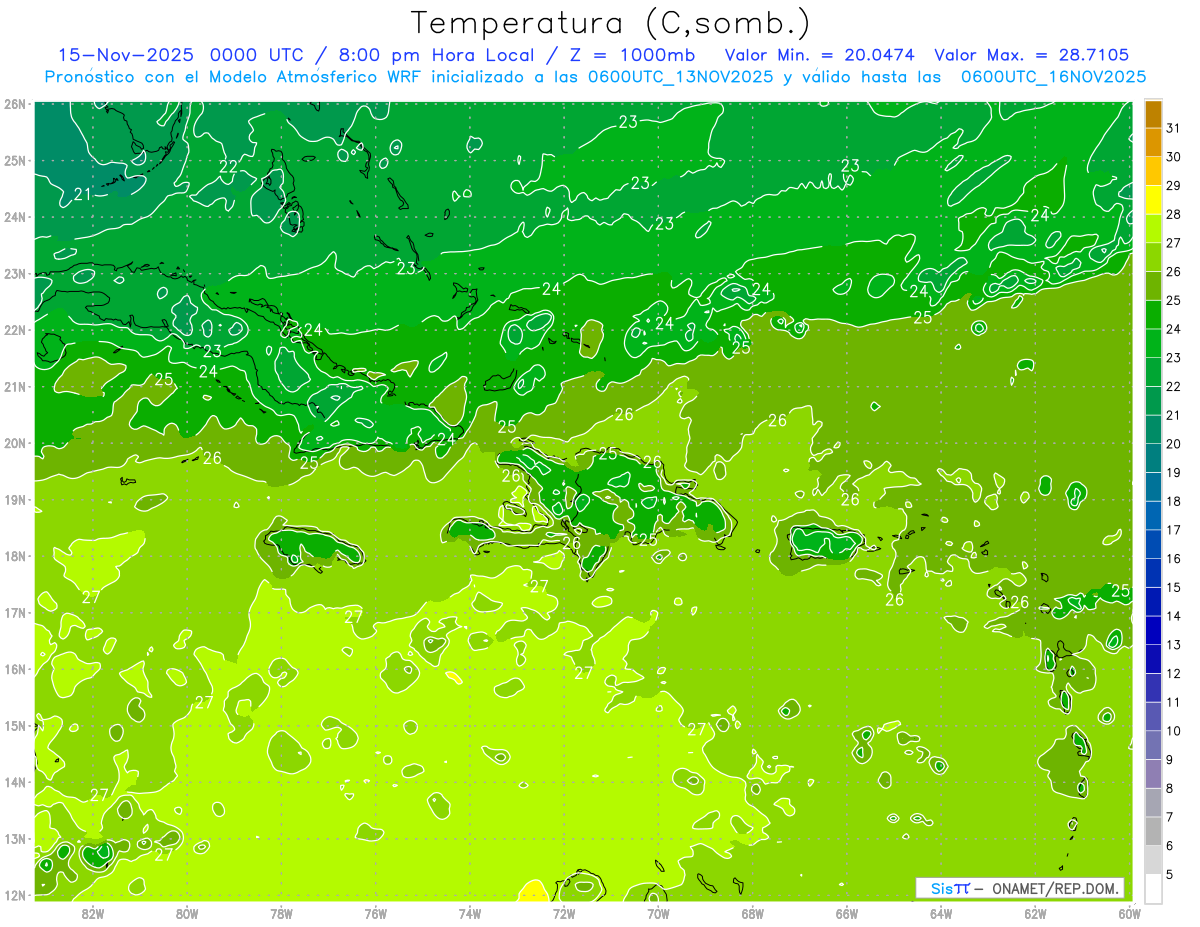
Task: Click the 66W longitude axis label
Action: tap(847, 913)
